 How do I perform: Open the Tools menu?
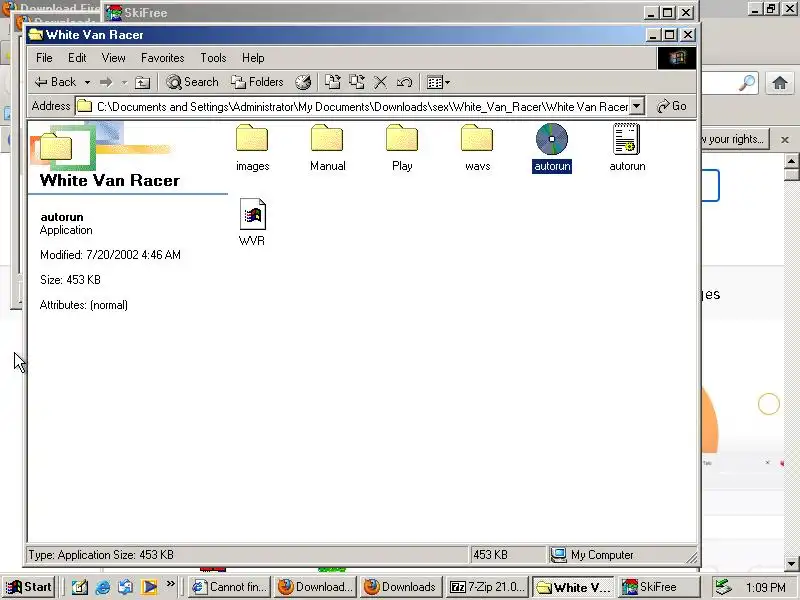pyautogui.click(x=213, y=58)
